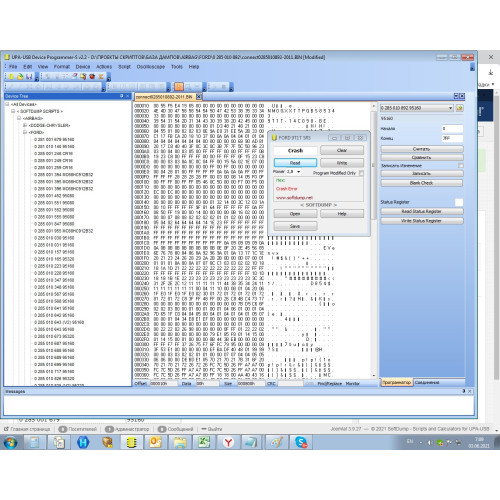Viewport: 500px width, 500px height.
Task: Click the red bug icon in toolbar
Action: tap(92, 77)
